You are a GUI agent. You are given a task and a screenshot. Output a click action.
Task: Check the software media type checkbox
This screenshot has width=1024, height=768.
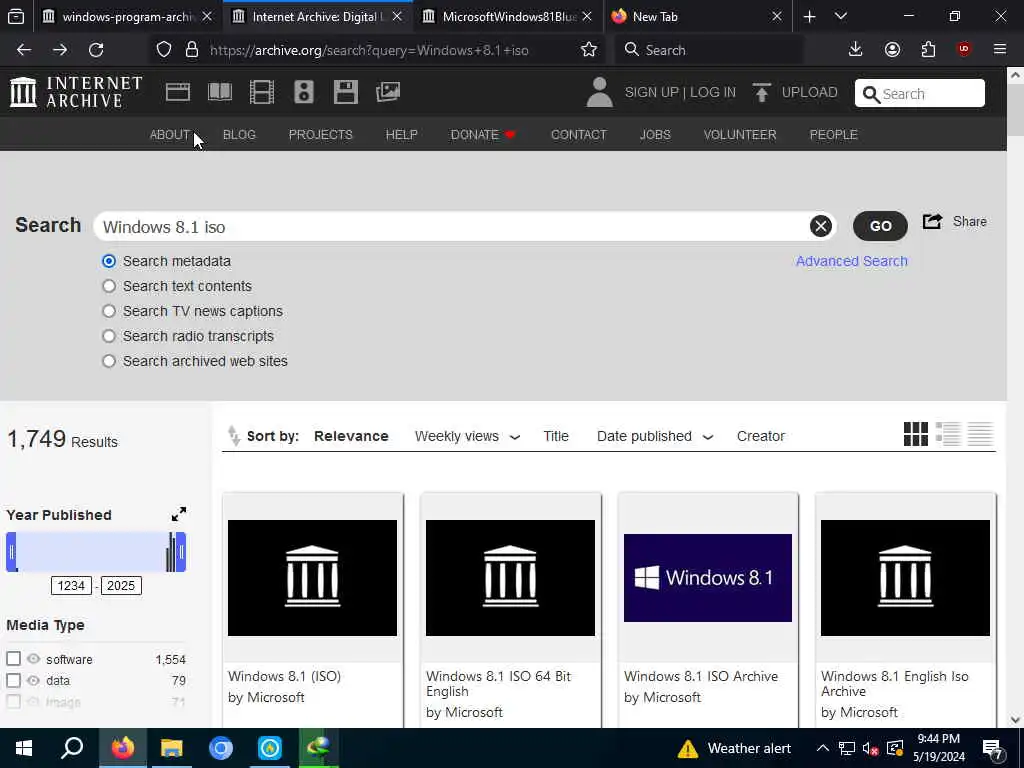click(14, 658)
